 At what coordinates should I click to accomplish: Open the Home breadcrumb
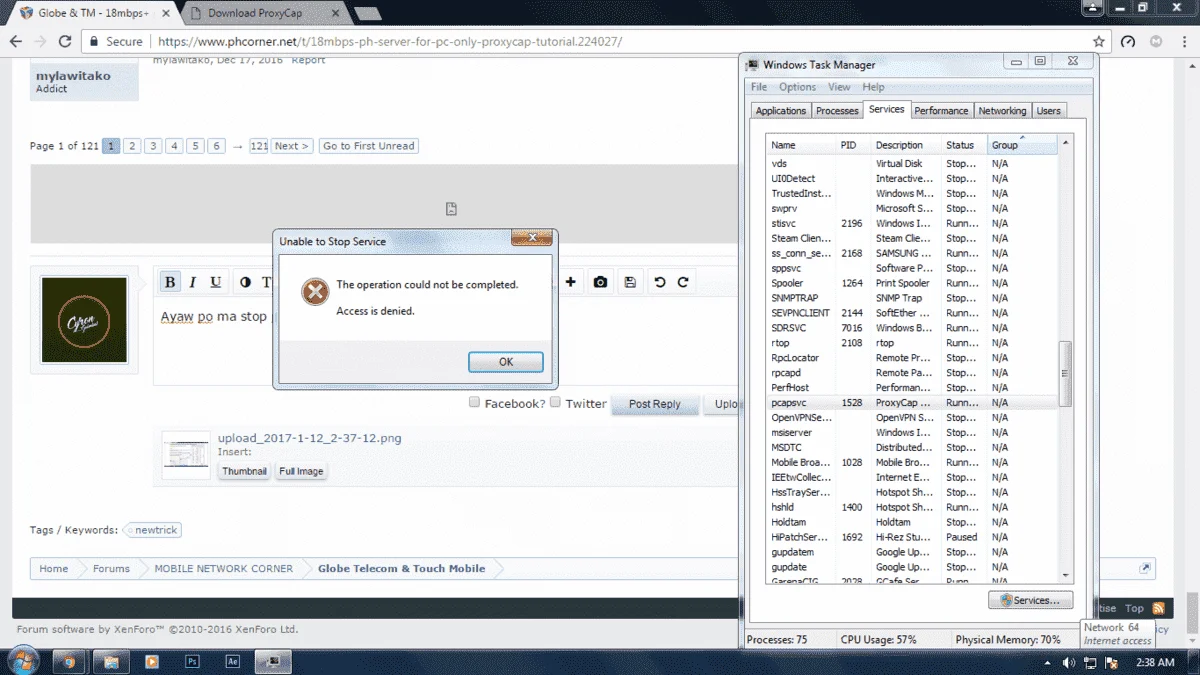pos(53,568)
